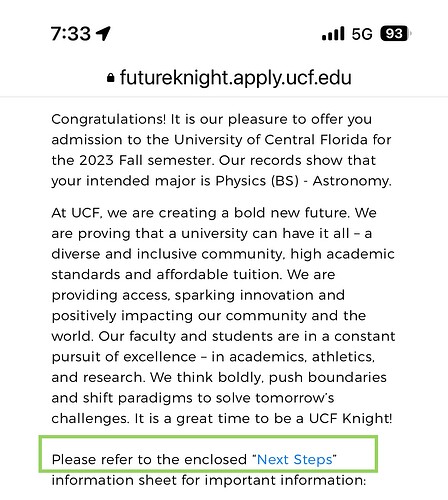
Task: Tap the lock icon beside the URL
Action: coord(111,78)
